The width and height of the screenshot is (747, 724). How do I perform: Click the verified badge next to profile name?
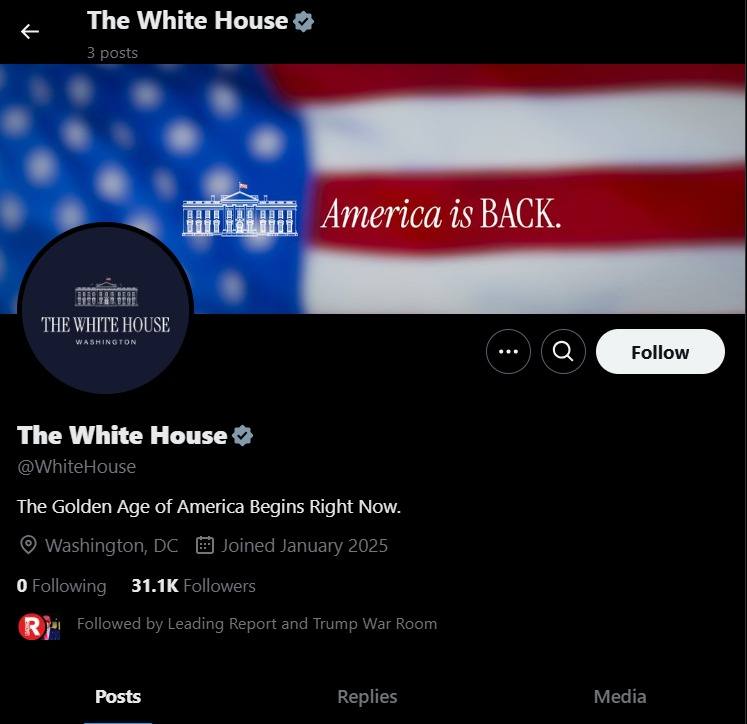[242, 435]
